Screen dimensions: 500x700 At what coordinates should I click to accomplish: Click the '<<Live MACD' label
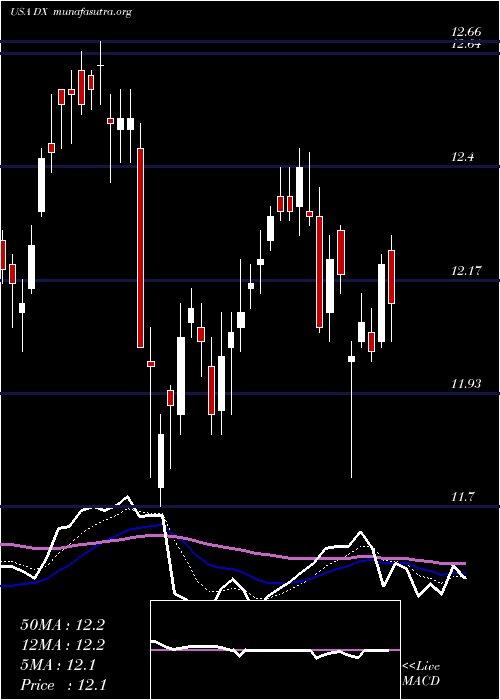(421, 673)
